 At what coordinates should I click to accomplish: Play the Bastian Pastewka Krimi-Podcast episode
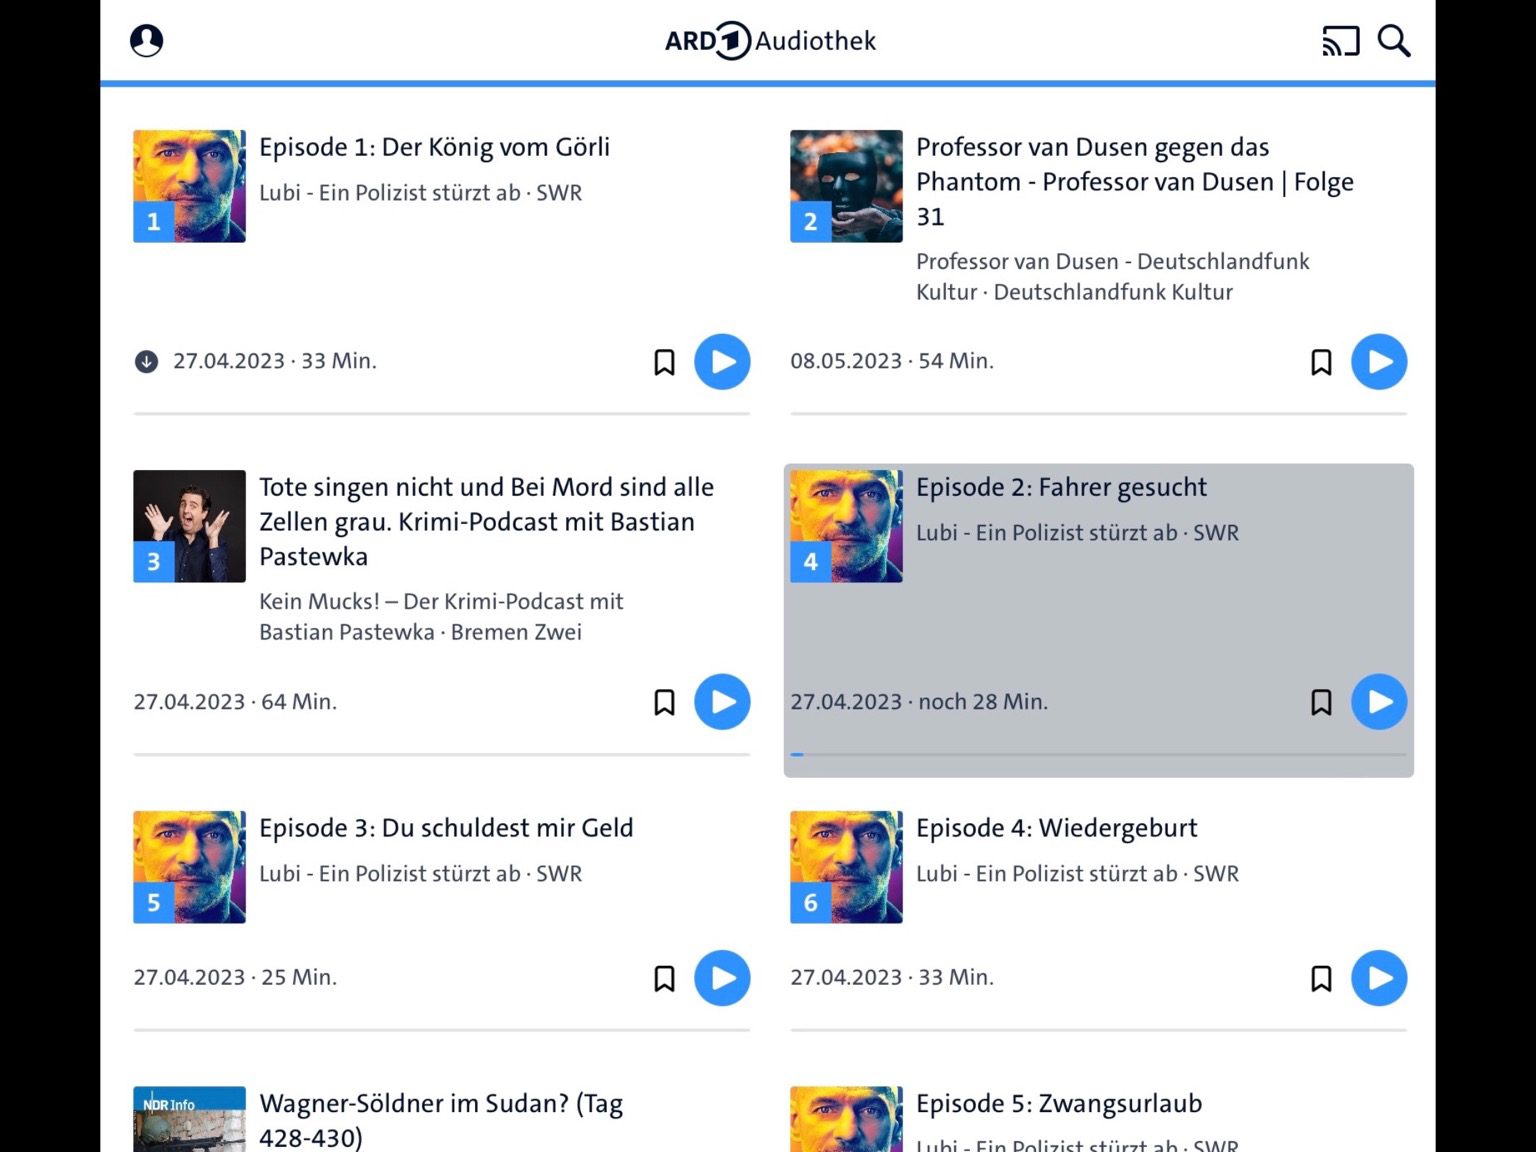coord(722,702)
